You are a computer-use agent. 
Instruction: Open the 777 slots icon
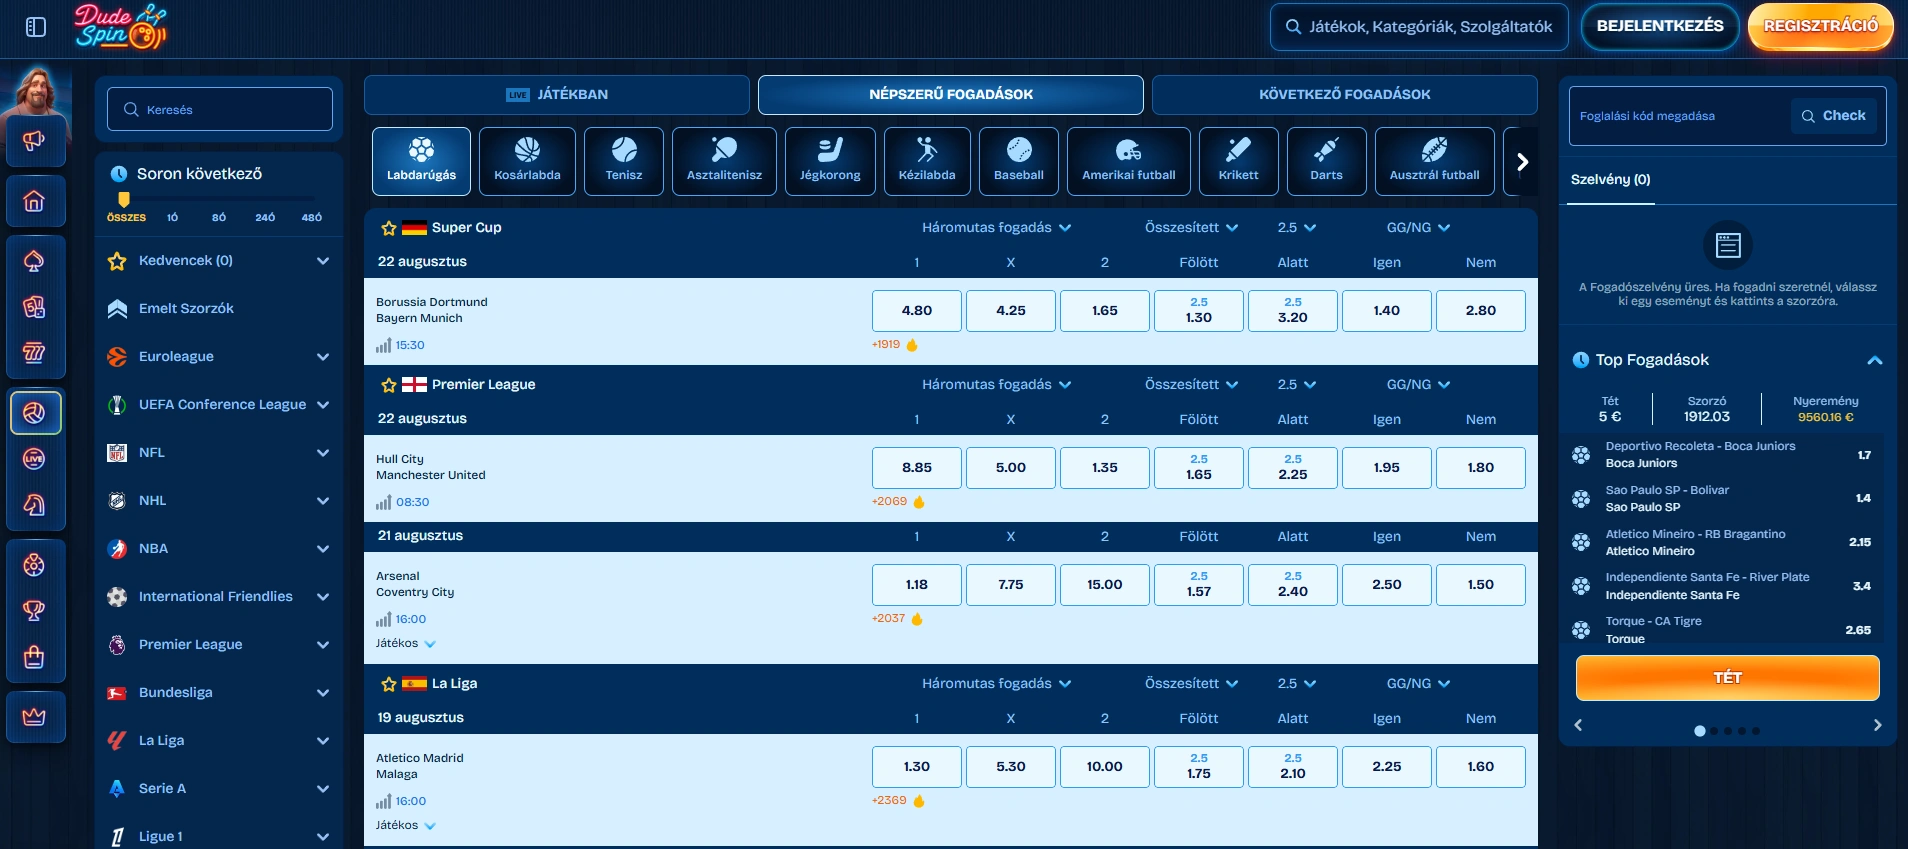pos(34,353)
